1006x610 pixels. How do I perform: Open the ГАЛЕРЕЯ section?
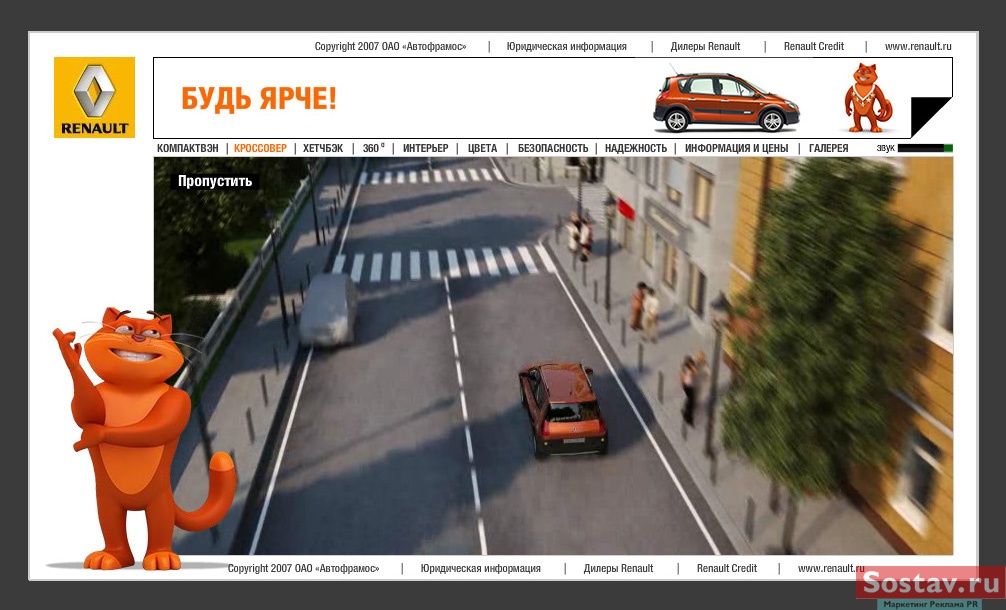click(x=828, y=148)
